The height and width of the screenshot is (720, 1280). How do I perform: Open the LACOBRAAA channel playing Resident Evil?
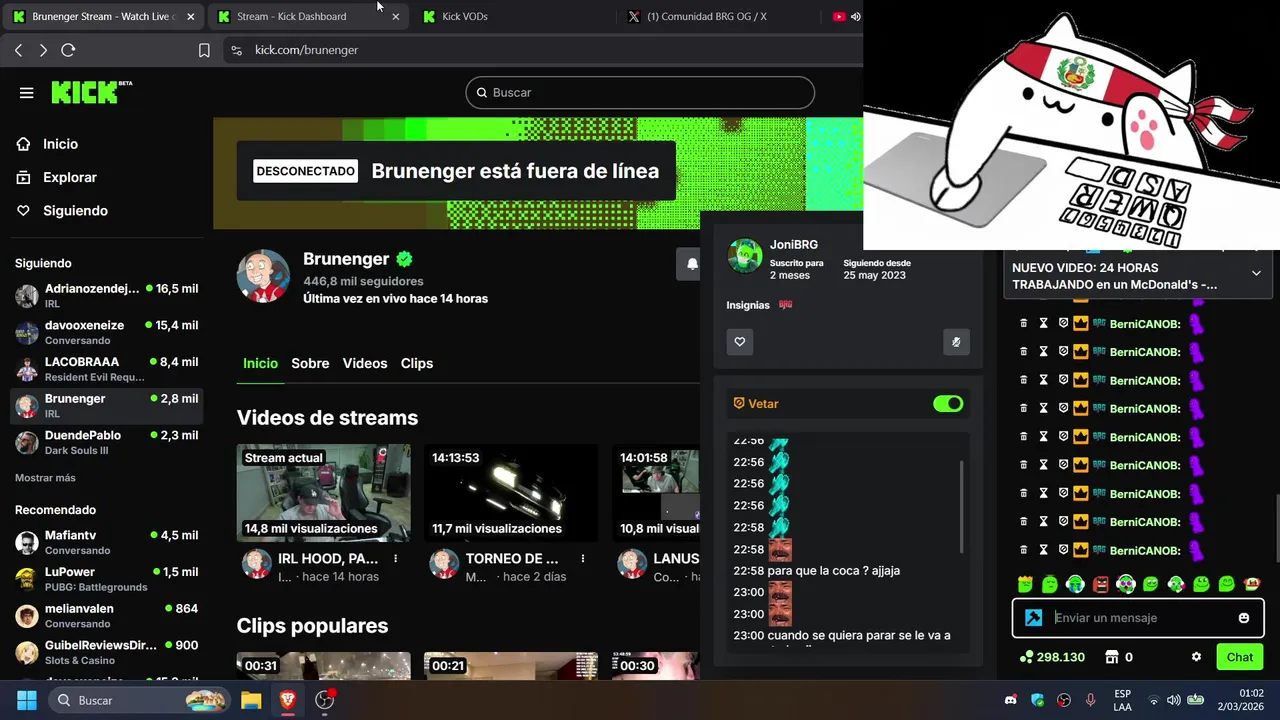pos(106,369)
